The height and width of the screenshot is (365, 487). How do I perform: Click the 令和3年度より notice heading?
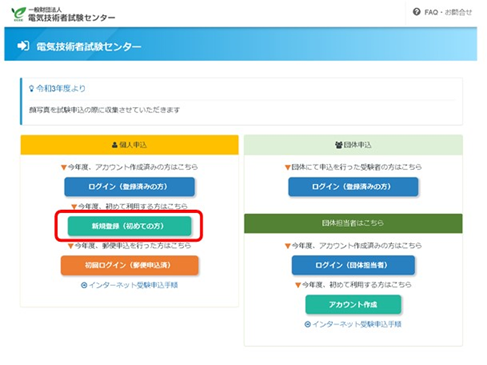[x=61, y=88]
